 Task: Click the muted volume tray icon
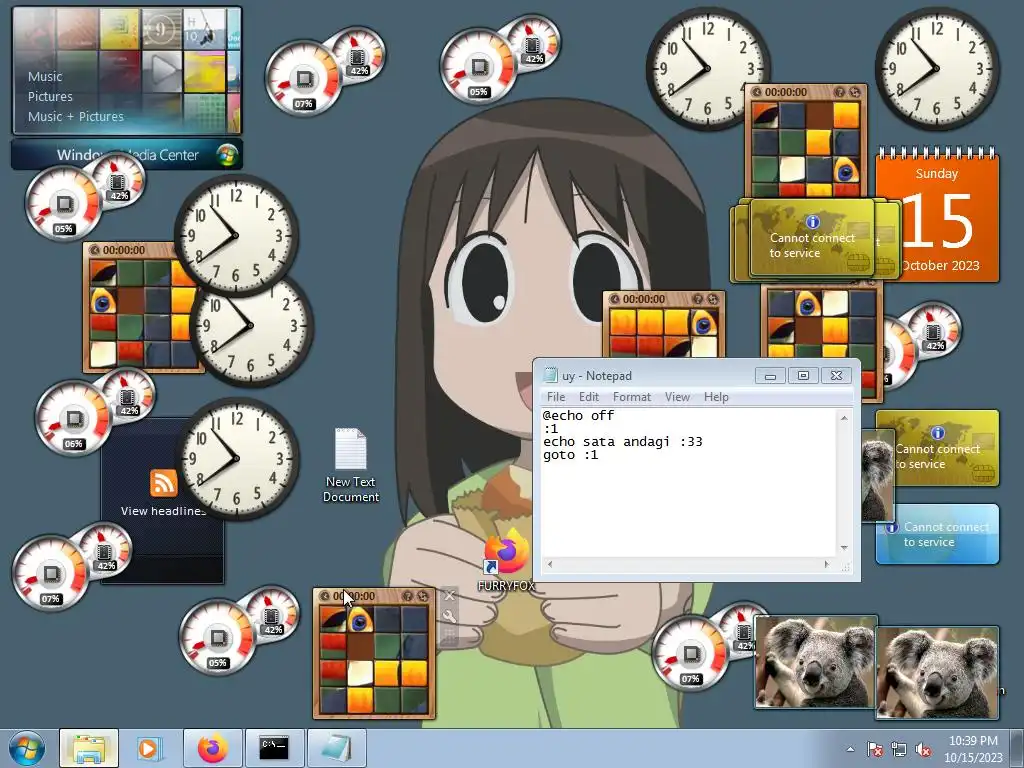(x=923, y=749)
